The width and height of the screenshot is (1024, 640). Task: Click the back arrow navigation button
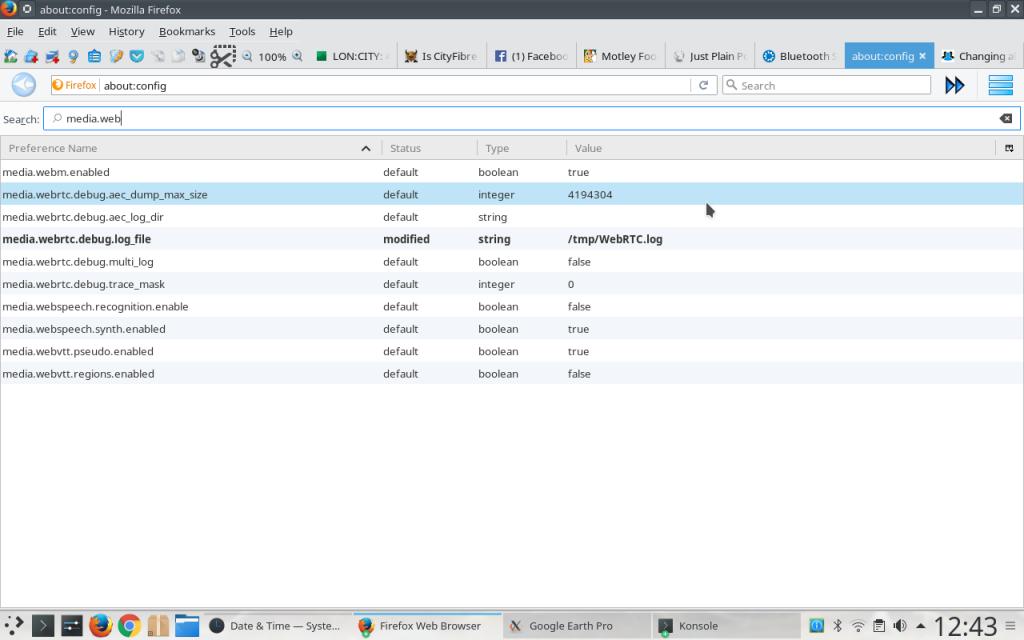[23, 85]
